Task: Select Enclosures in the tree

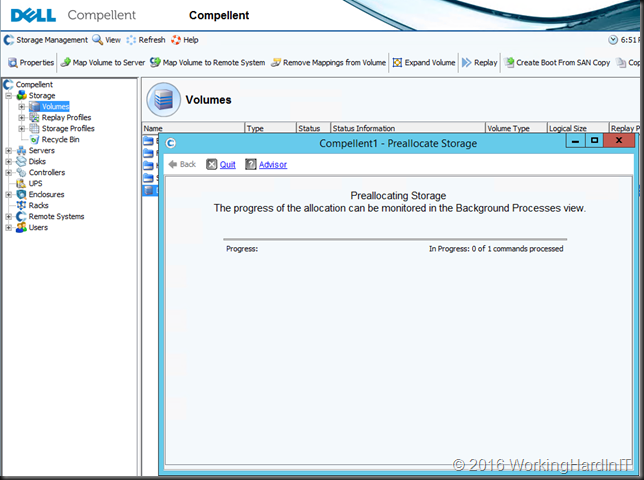Action: coord(46,194)
